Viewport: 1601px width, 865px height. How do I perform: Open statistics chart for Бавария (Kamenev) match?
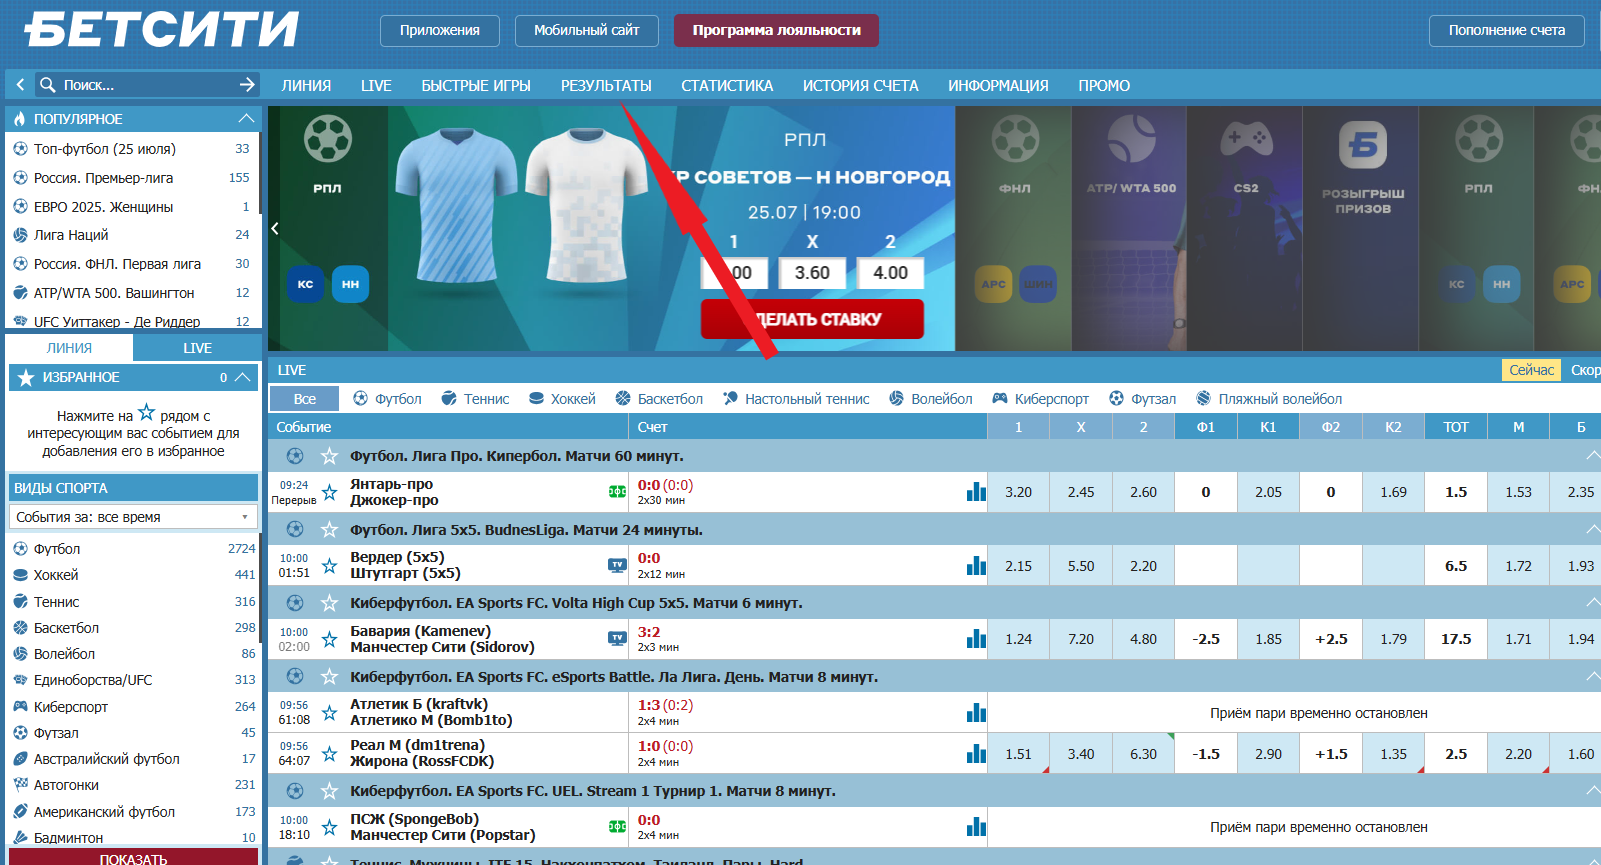pos(976,639)
